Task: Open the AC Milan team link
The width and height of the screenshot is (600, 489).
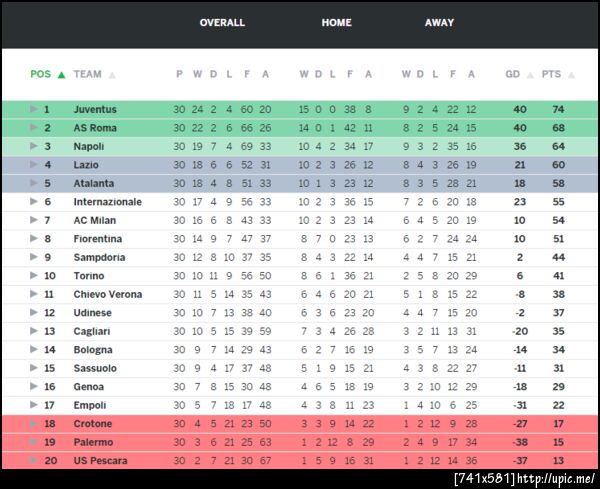Action: pos(95,220)
